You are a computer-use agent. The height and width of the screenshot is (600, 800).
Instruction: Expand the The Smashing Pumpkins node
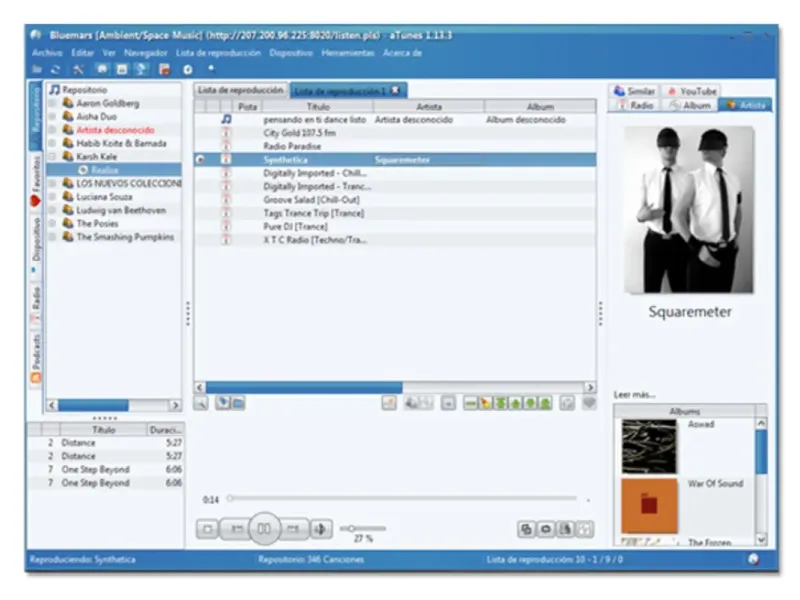(x=52, y=237)
